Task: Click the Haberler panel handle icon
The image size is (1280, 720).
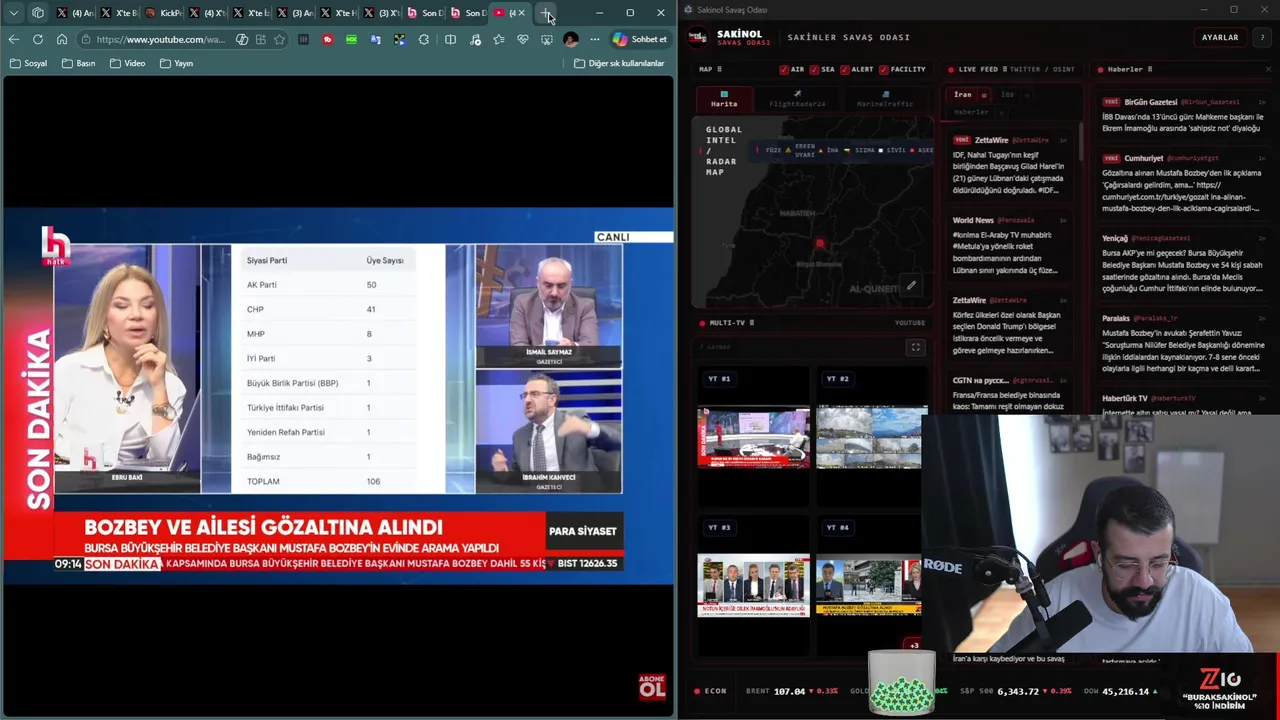Action: [1150, 69]
